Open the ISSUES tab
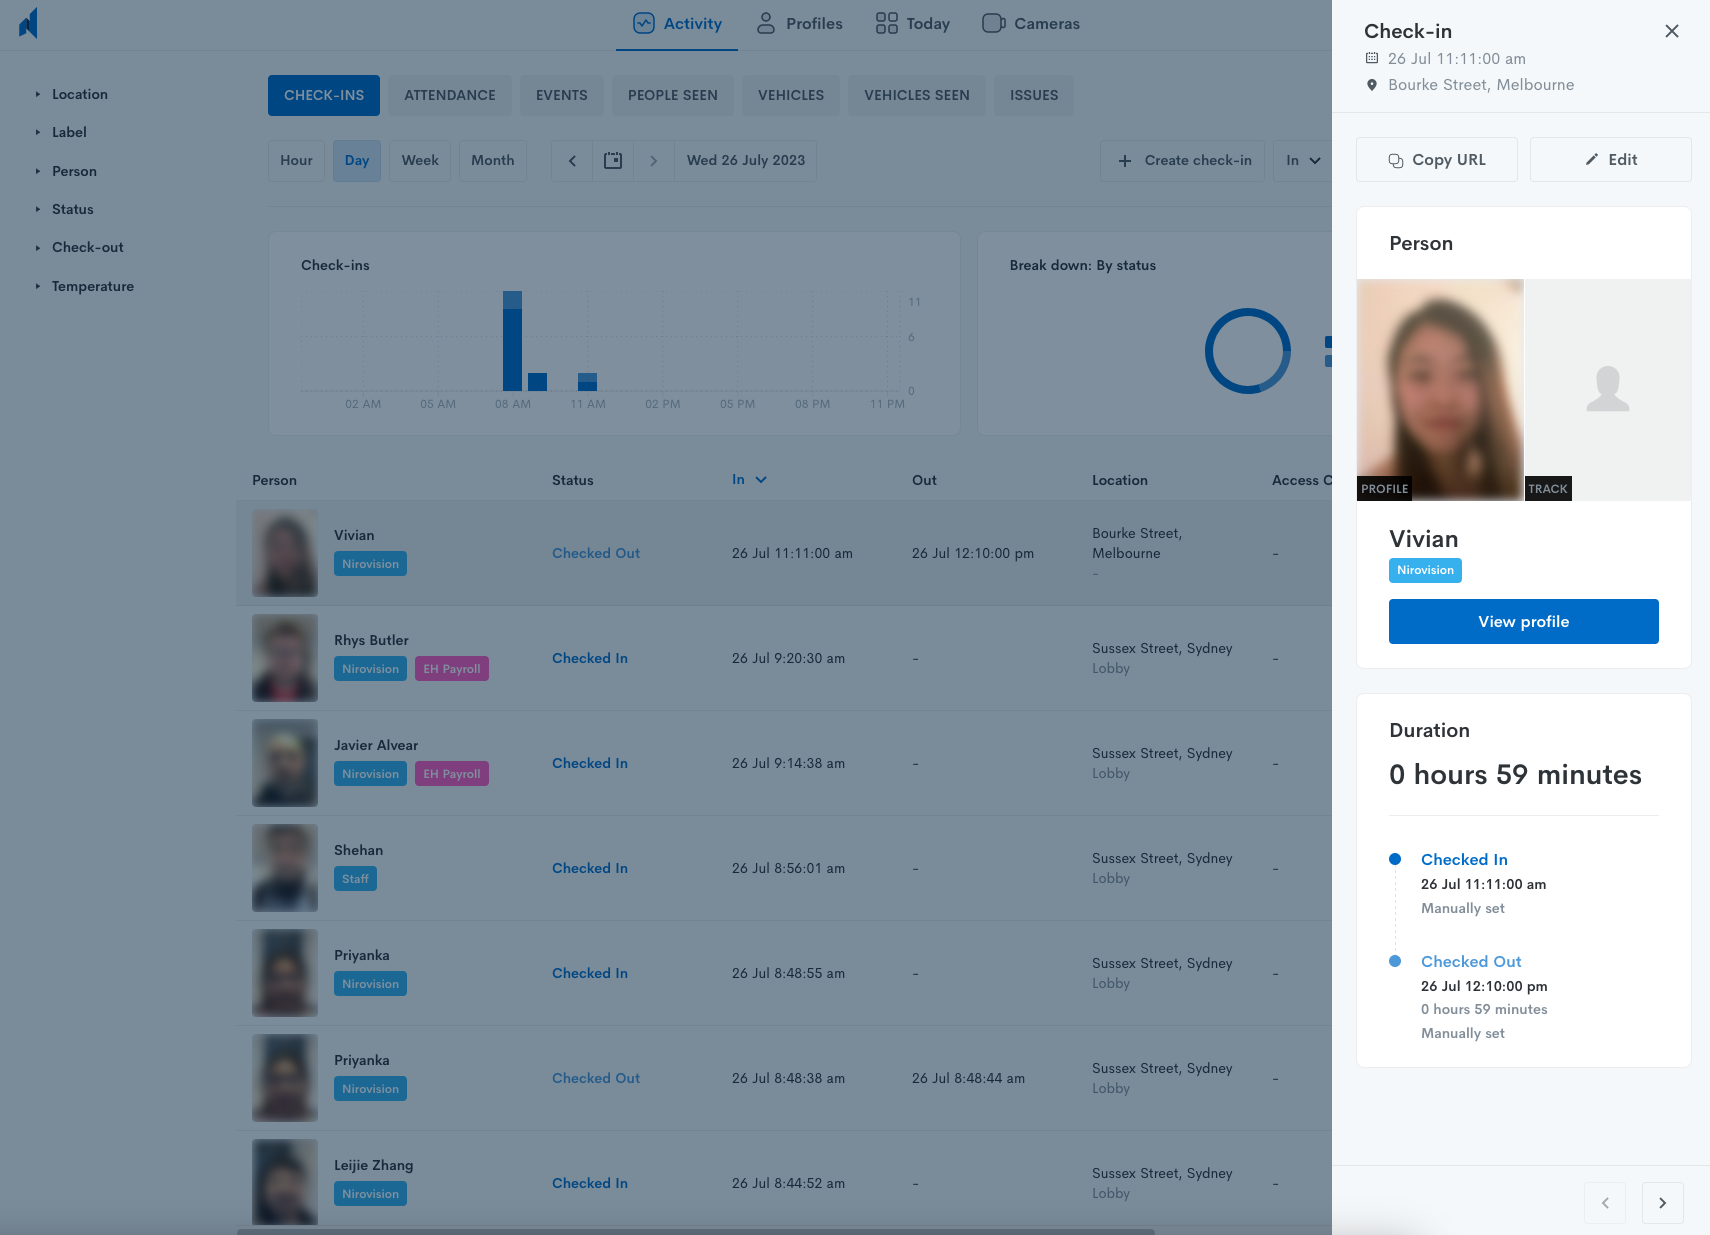Image resolution: width=1710 pixels, height=1235 pixels. (x=1034, y=95)
